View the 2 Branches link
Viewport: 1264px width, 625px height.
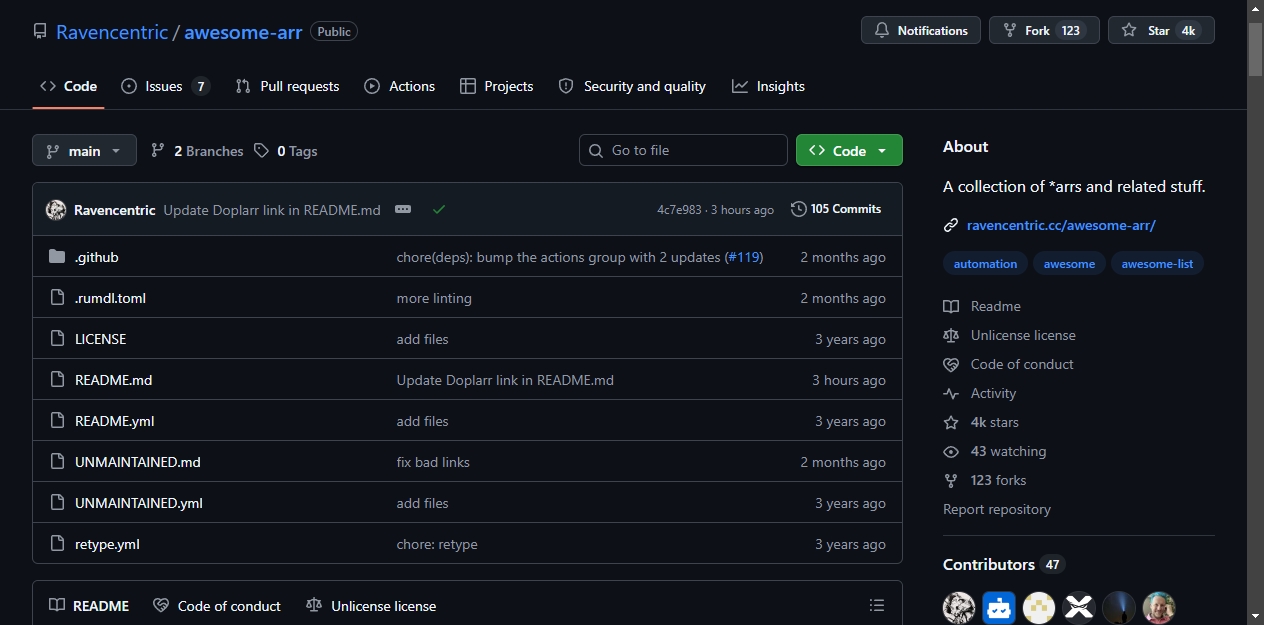197,151
